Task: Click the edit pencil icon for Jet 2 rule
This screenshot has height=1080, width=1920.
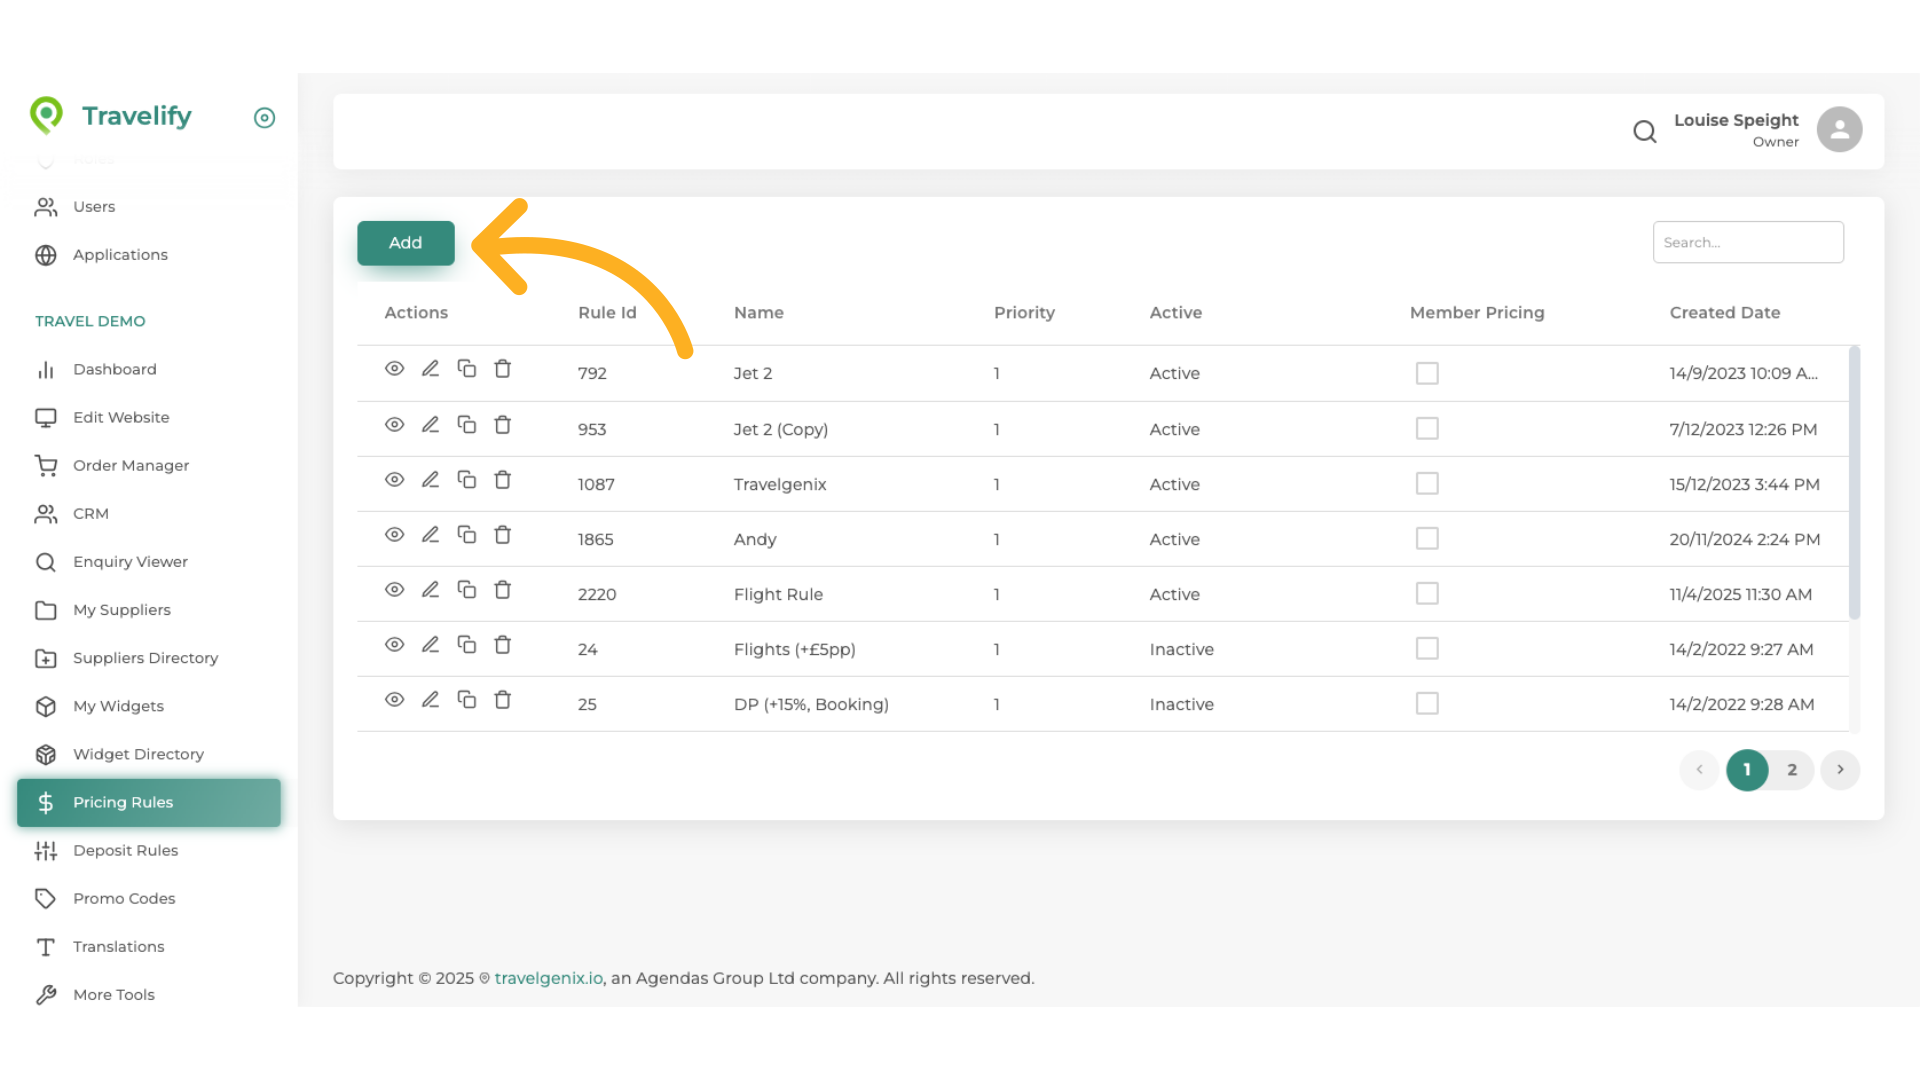Action: pyautogui.click(x=430, y=369)
